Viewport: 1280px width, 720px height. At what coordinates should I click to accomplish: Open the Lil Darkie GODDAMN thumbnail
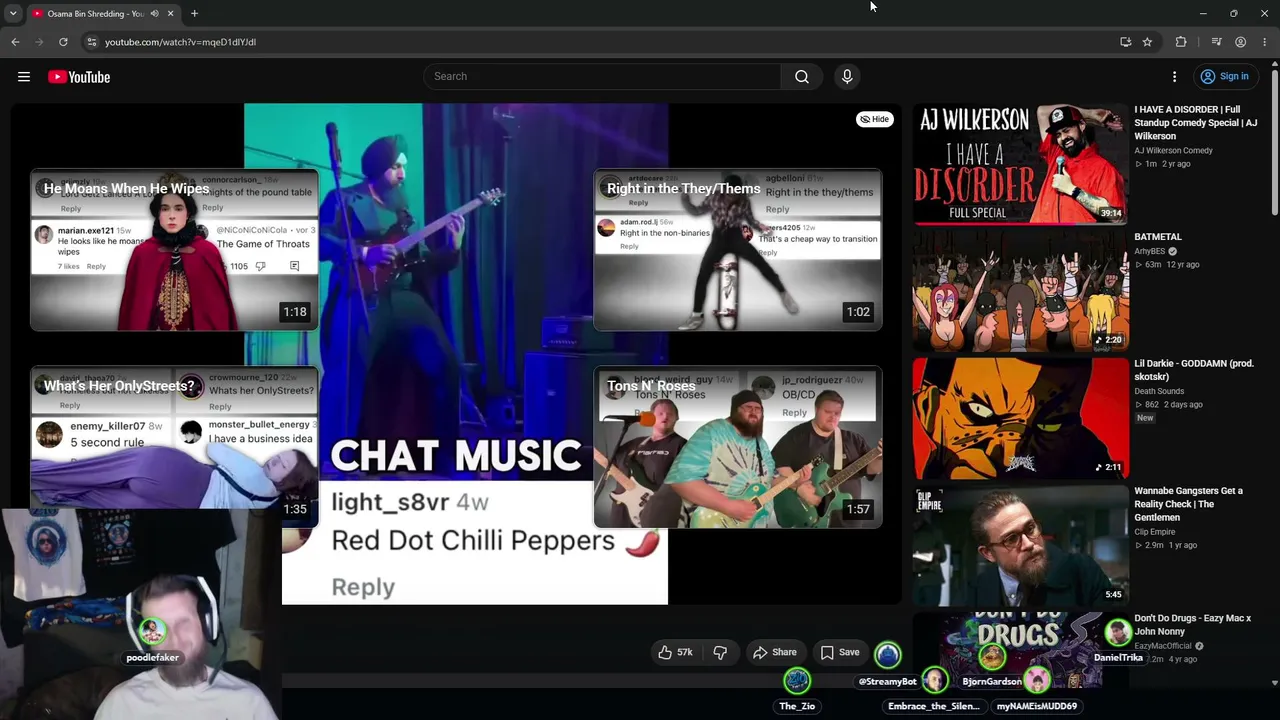(x=1020, y=417)
